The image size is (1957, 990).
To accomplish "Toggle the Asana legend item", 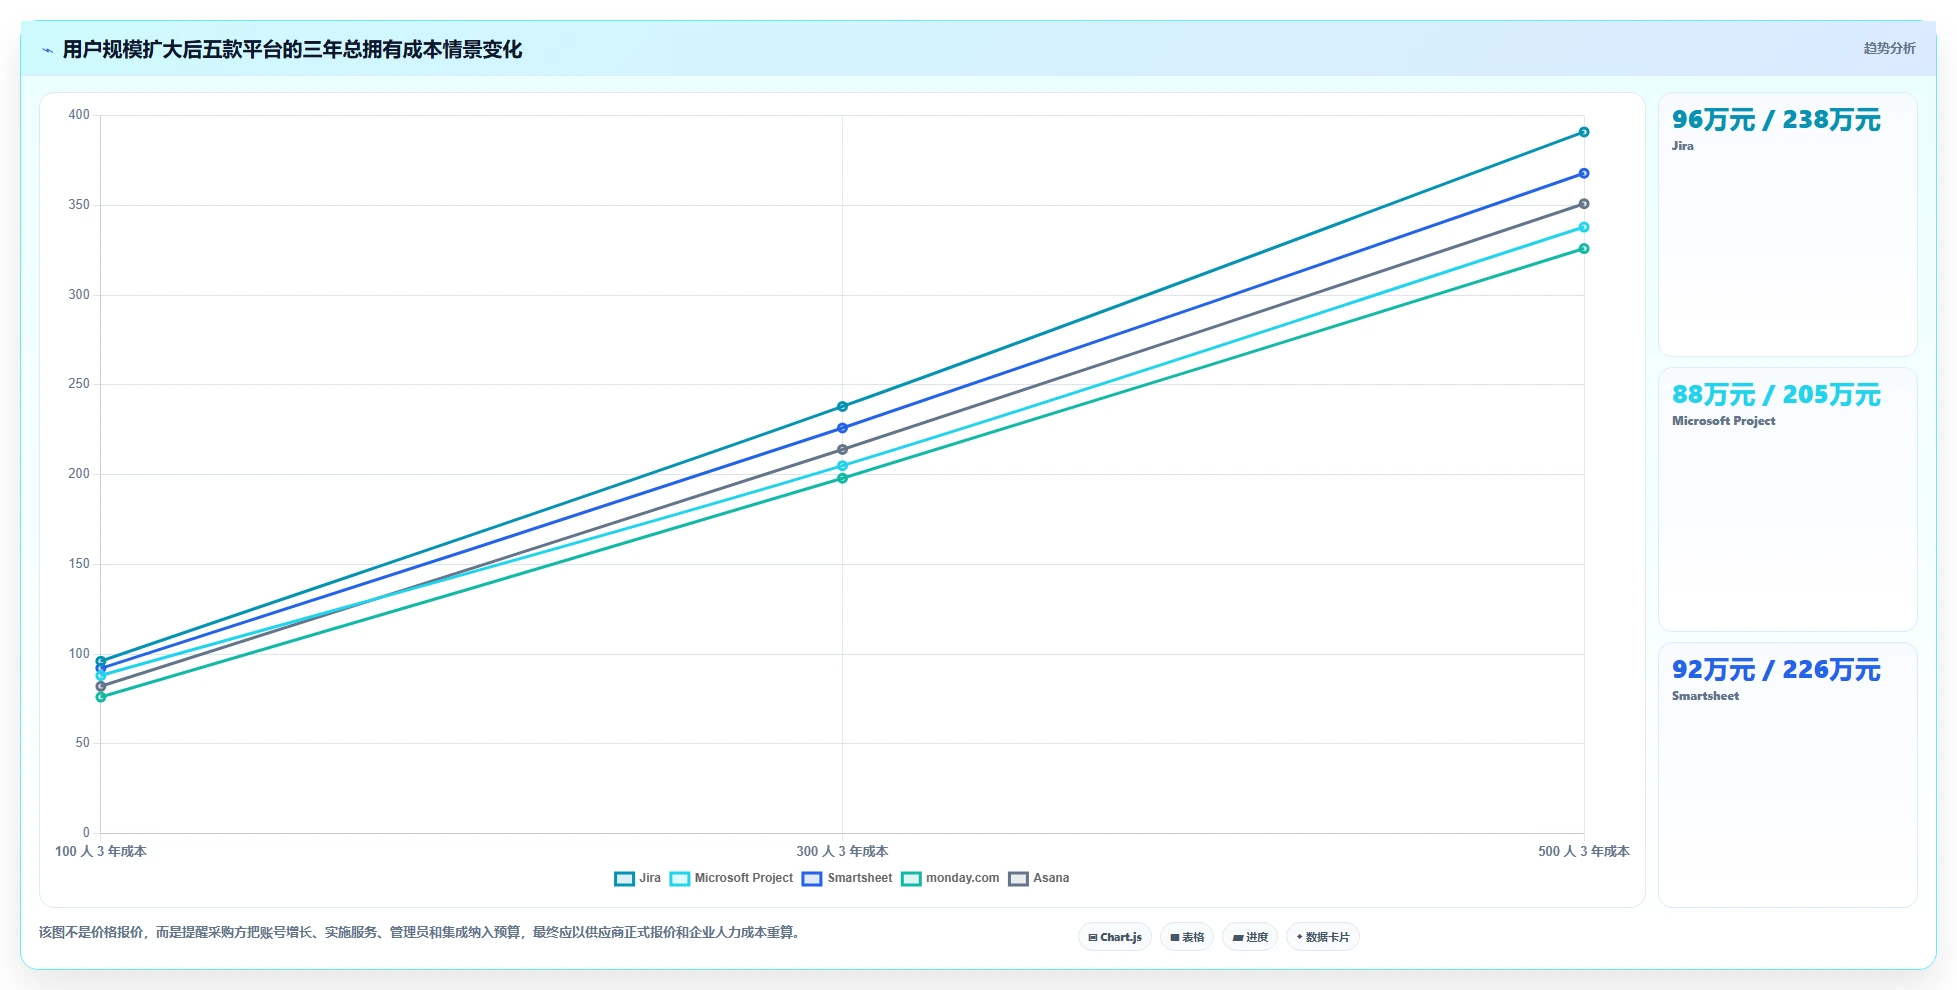I will [1039, 878].
